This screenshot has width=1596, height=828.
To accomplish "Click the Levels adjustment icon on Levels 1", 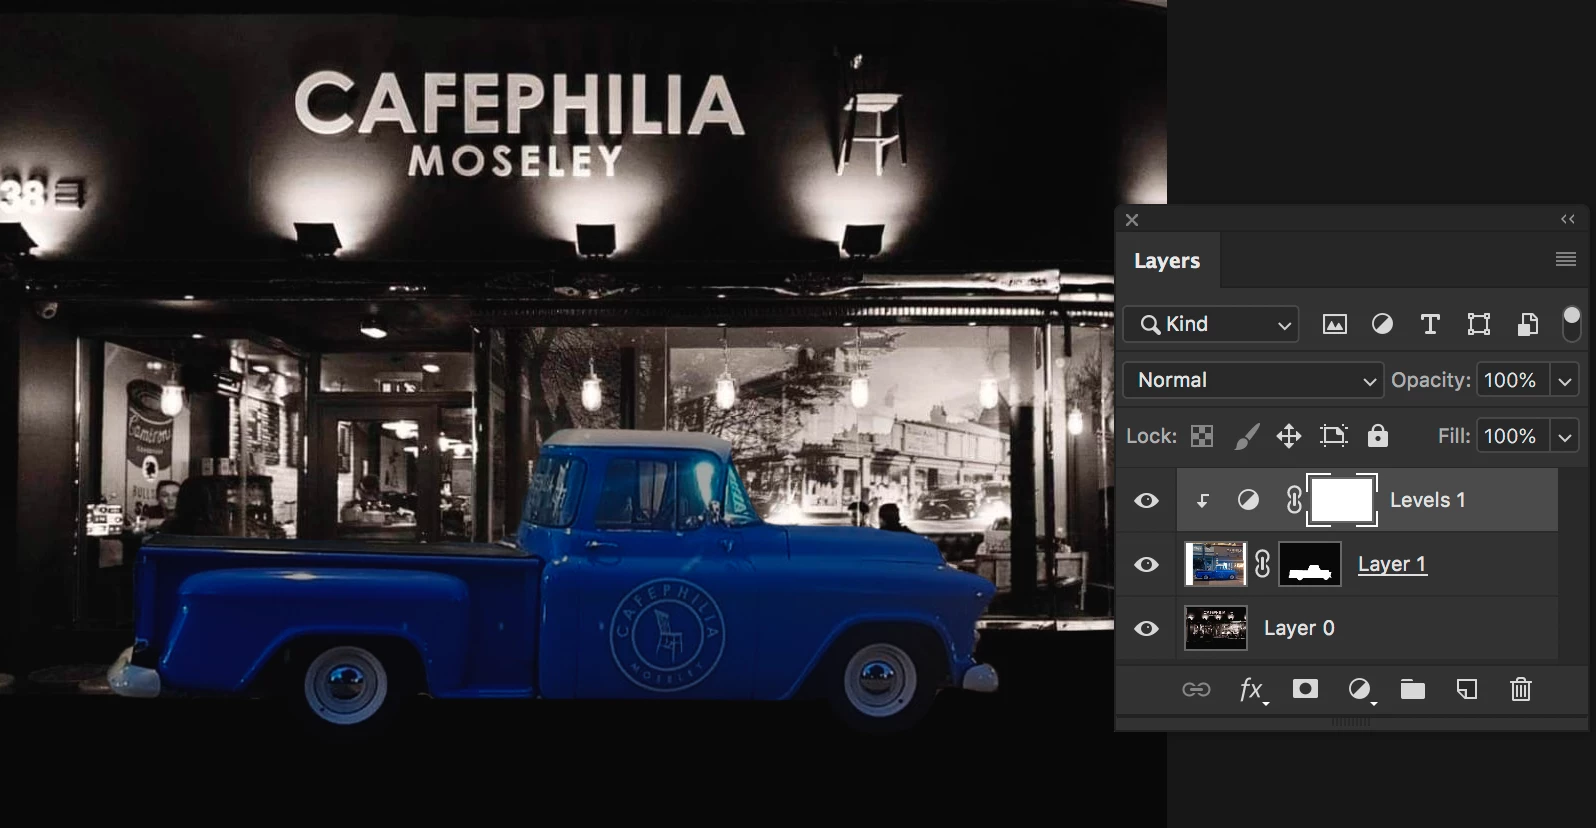I will (1248, 500).
